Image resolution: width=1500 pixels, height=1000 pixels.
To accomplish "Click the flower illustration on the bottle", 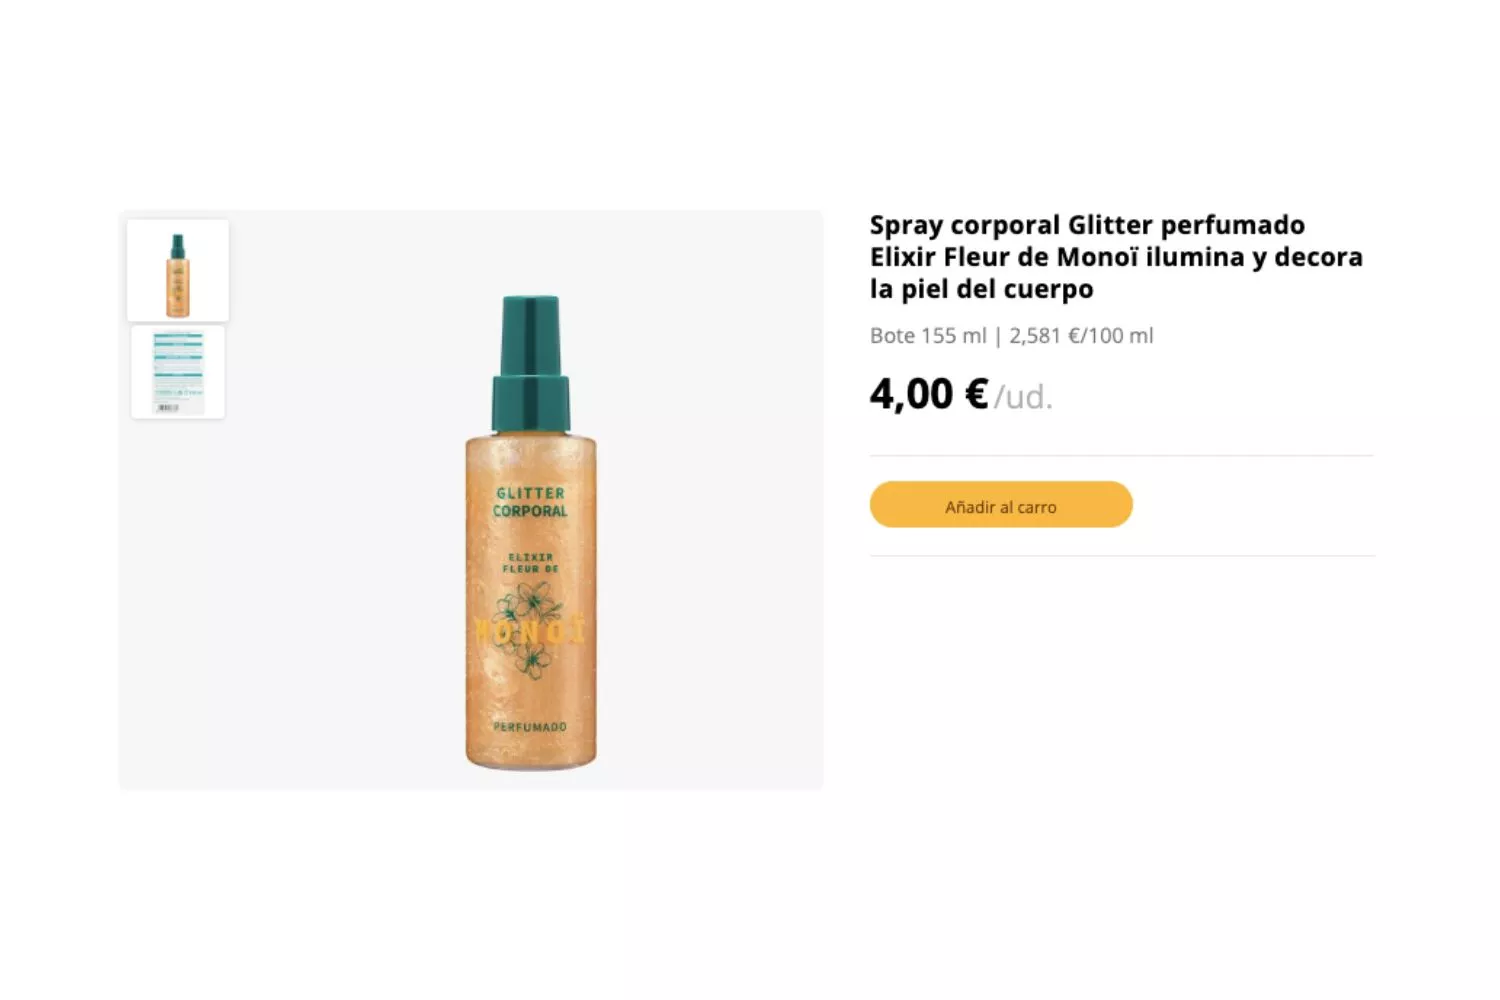I will (529, 630).
